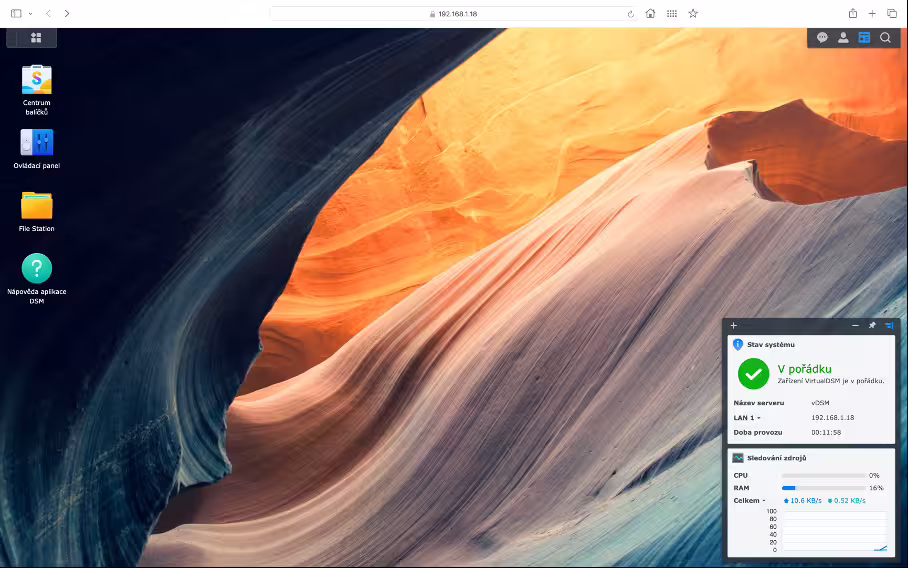908x568 pixels.
Task: Click the RAM usage bar
Action: 823,488
